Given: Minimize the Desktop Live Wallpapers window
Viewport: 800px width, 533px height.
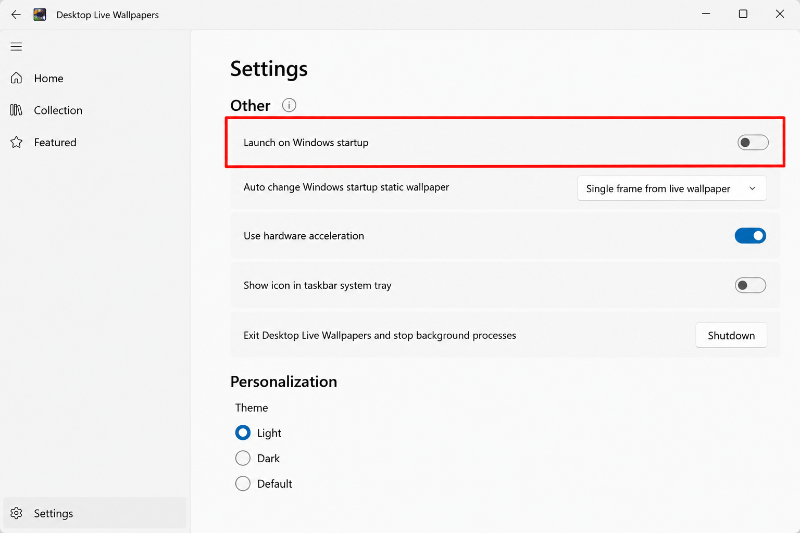Looking at the screenshot, I should [706, 14].
